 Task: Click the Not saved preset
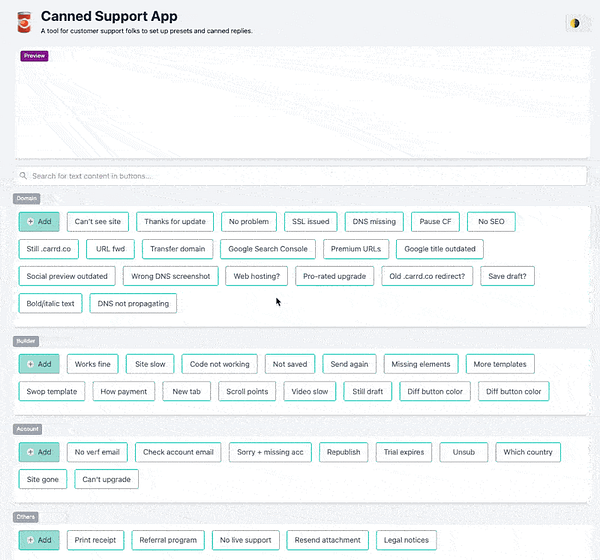pyautogui.click(x=290, y=364)
